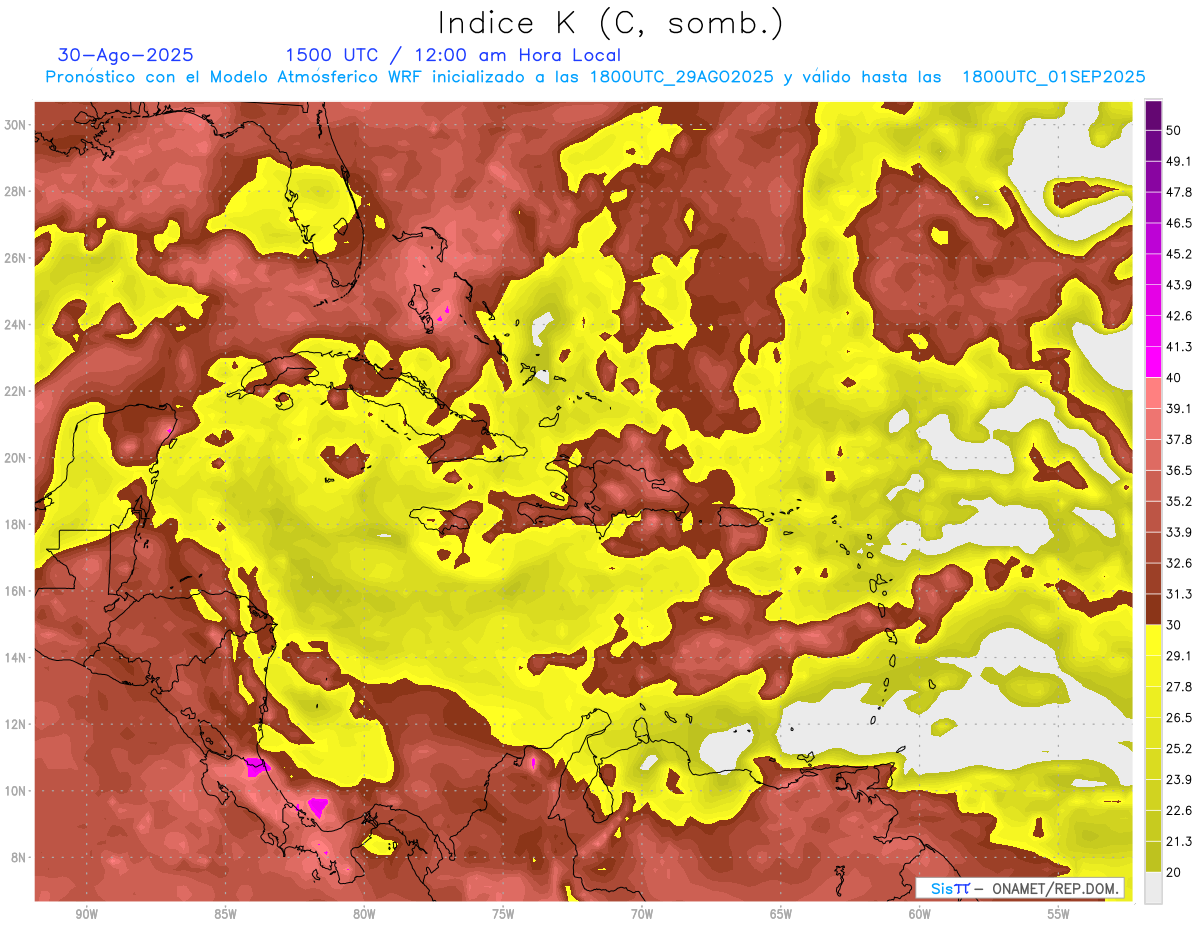Click the "28N" latitude label
This screenshot has width=1200, height=927.
pos(17,191)
